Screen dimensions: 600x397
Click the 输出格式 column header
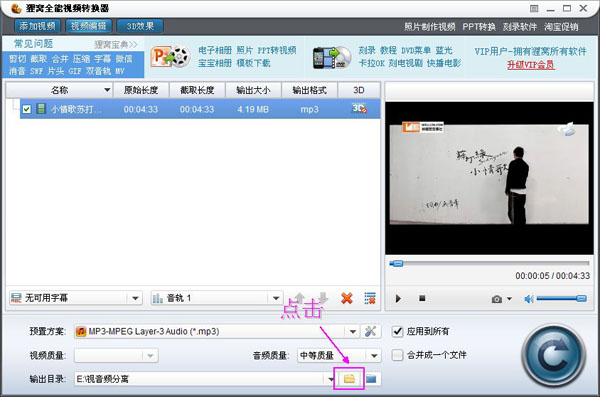[x=310, y=90]
